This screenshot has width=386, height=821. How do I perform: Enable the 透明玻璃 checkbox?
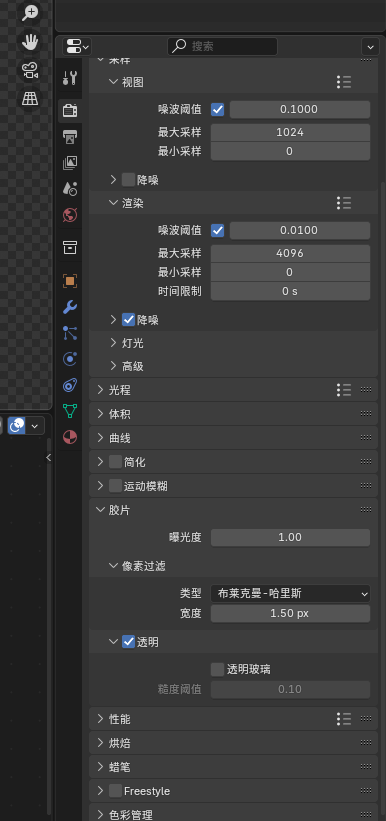[x=217, y=669]
